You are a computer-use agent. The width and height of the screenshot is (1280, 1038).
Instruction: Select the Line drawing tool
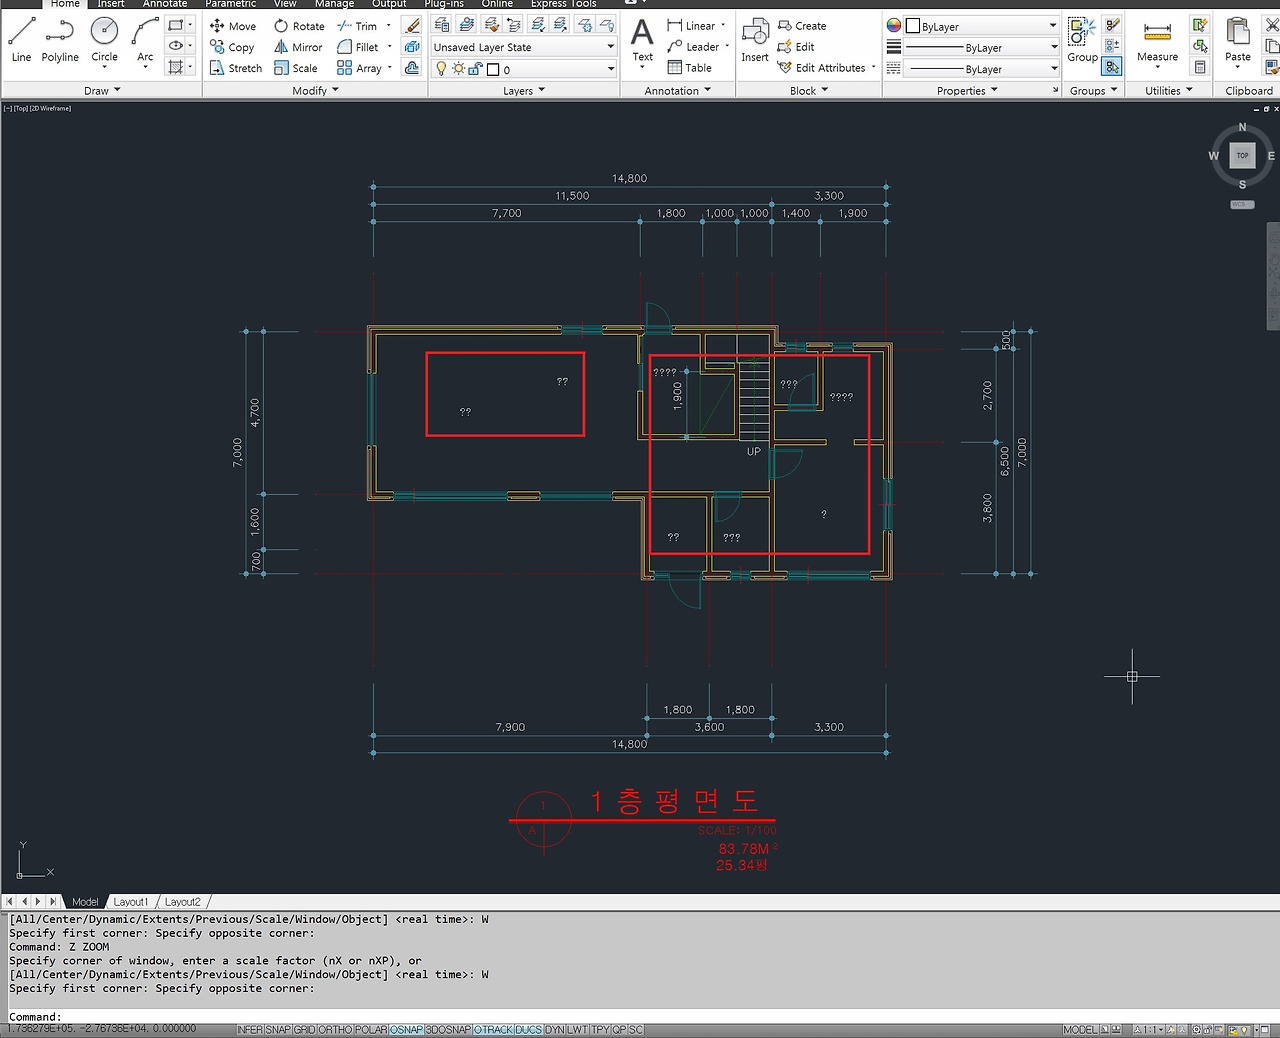point(21,40)
